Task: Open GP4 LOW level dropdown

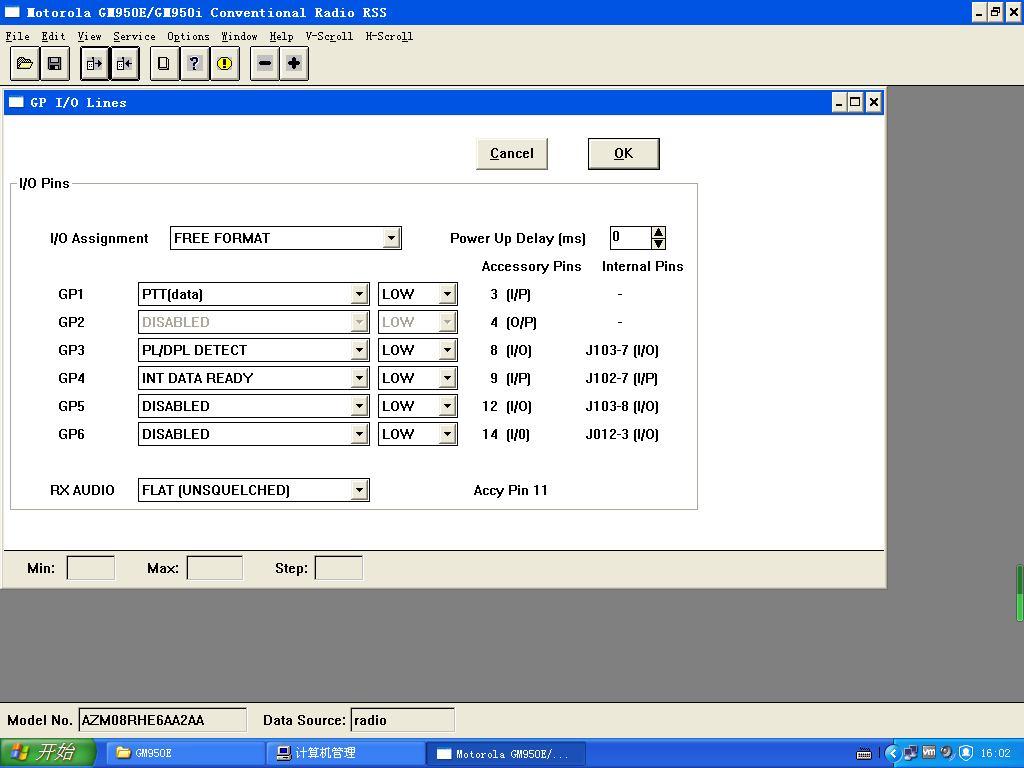Action: coord(447,378)
